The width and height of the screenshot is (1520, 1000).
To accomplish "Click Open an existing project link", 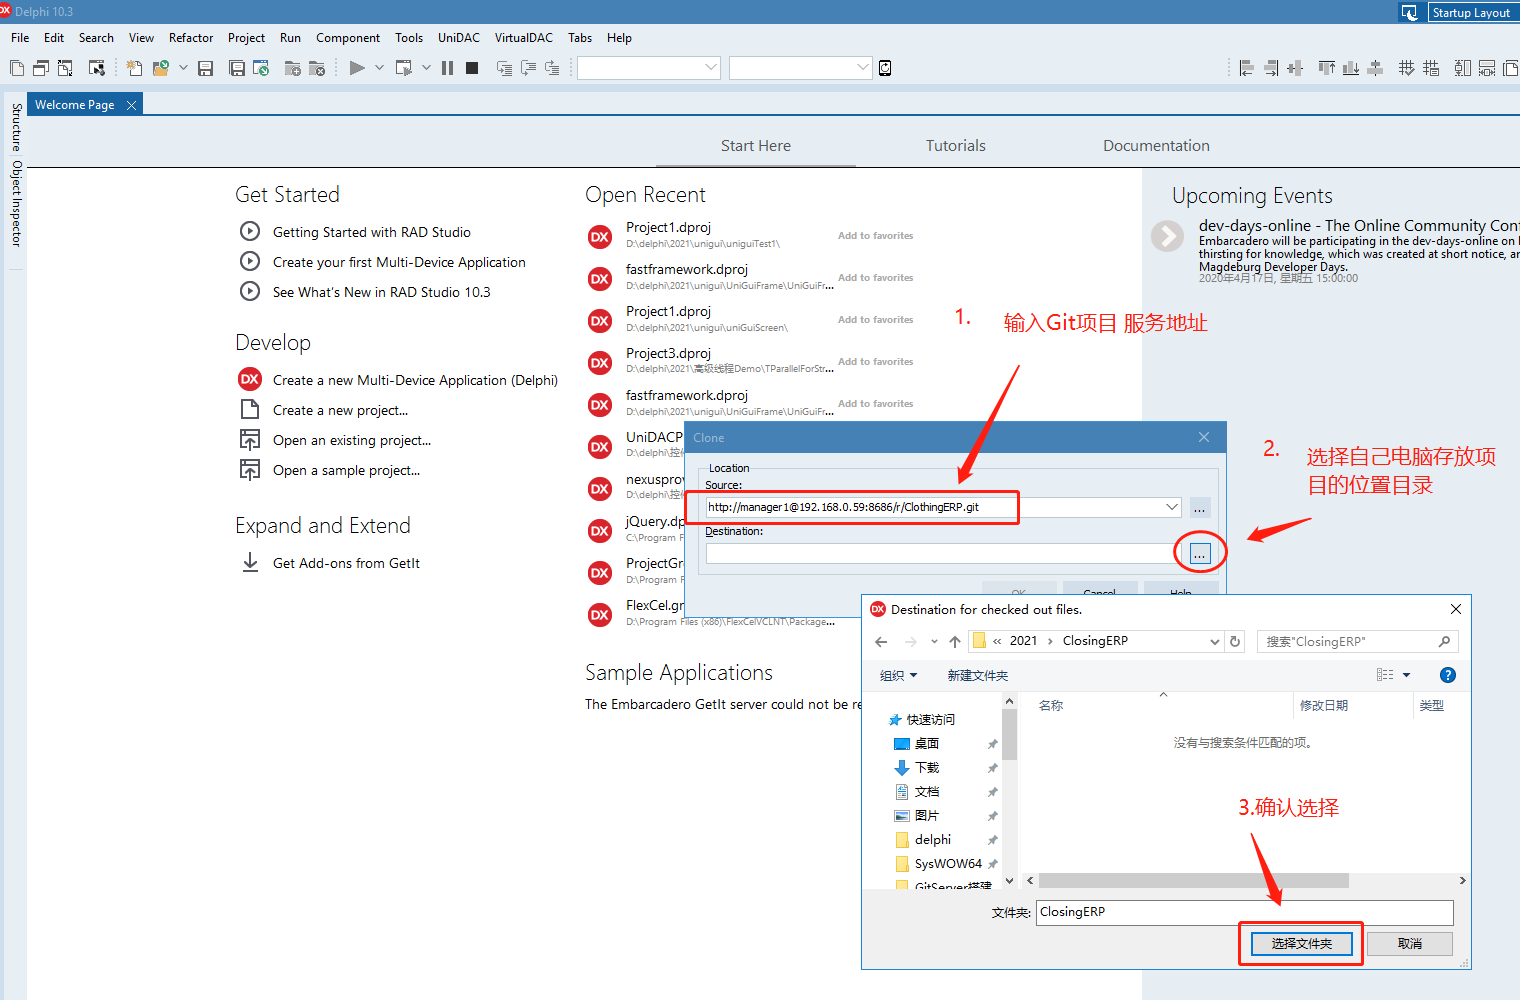I will click(x=352, y=440).
